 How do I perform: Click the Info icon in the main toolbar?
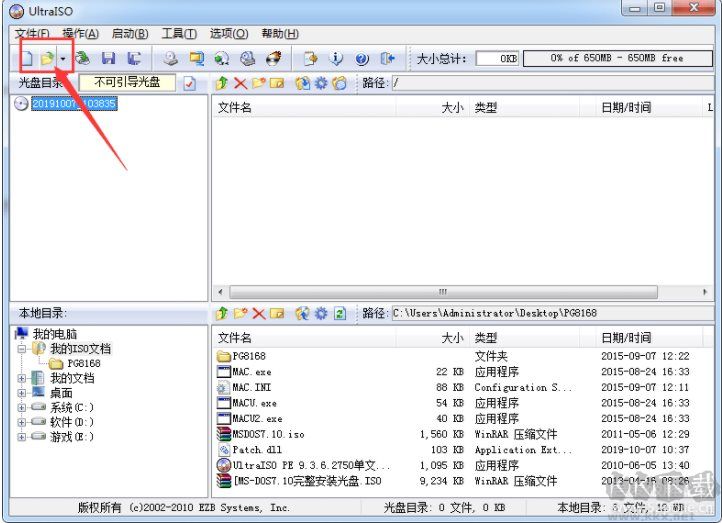point(337,59)
